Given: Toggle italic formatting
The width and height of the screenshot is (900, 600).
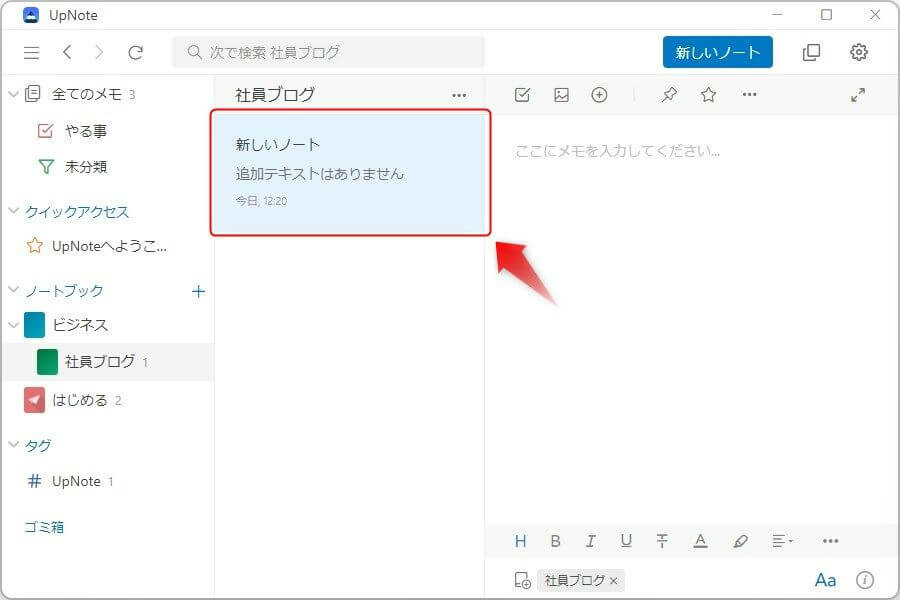Looking at the screenshot, I should tap(590, 541).
